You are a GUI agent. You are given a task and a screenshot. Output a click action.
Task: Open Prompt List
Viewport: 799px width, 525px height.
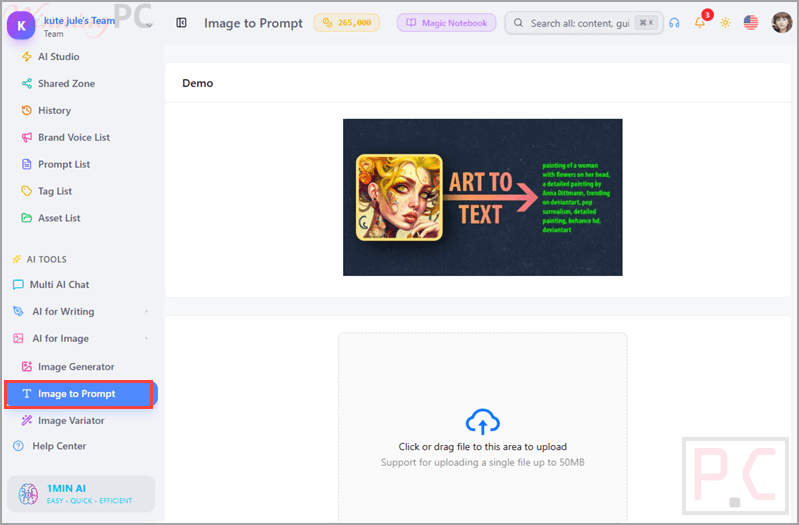pos(64,164)
